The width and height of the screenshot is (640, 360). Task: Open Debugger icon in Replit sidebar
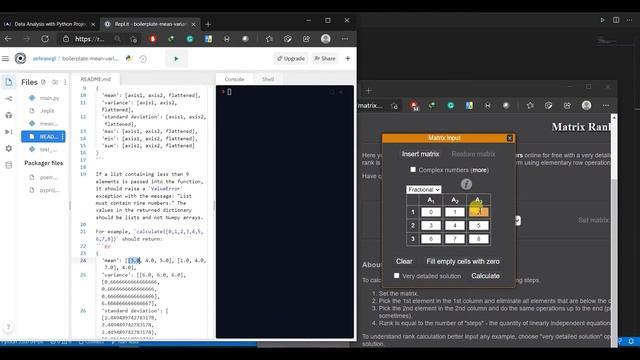(x=9, y=131)
